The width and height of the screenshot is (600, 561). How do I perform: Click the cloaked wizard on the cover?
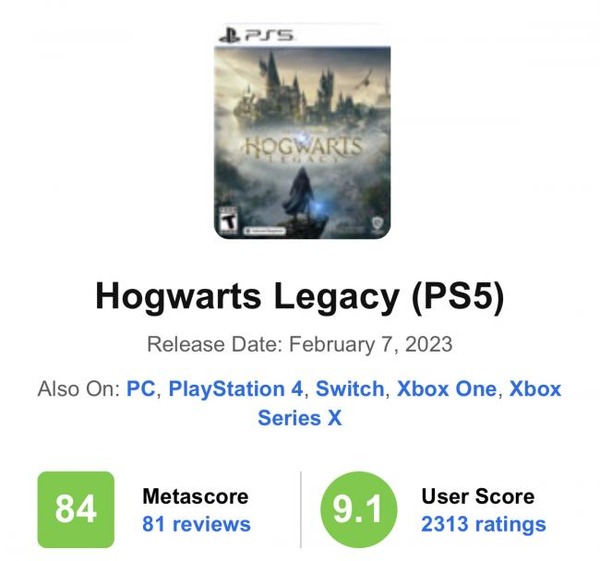(x=299, y=196)
